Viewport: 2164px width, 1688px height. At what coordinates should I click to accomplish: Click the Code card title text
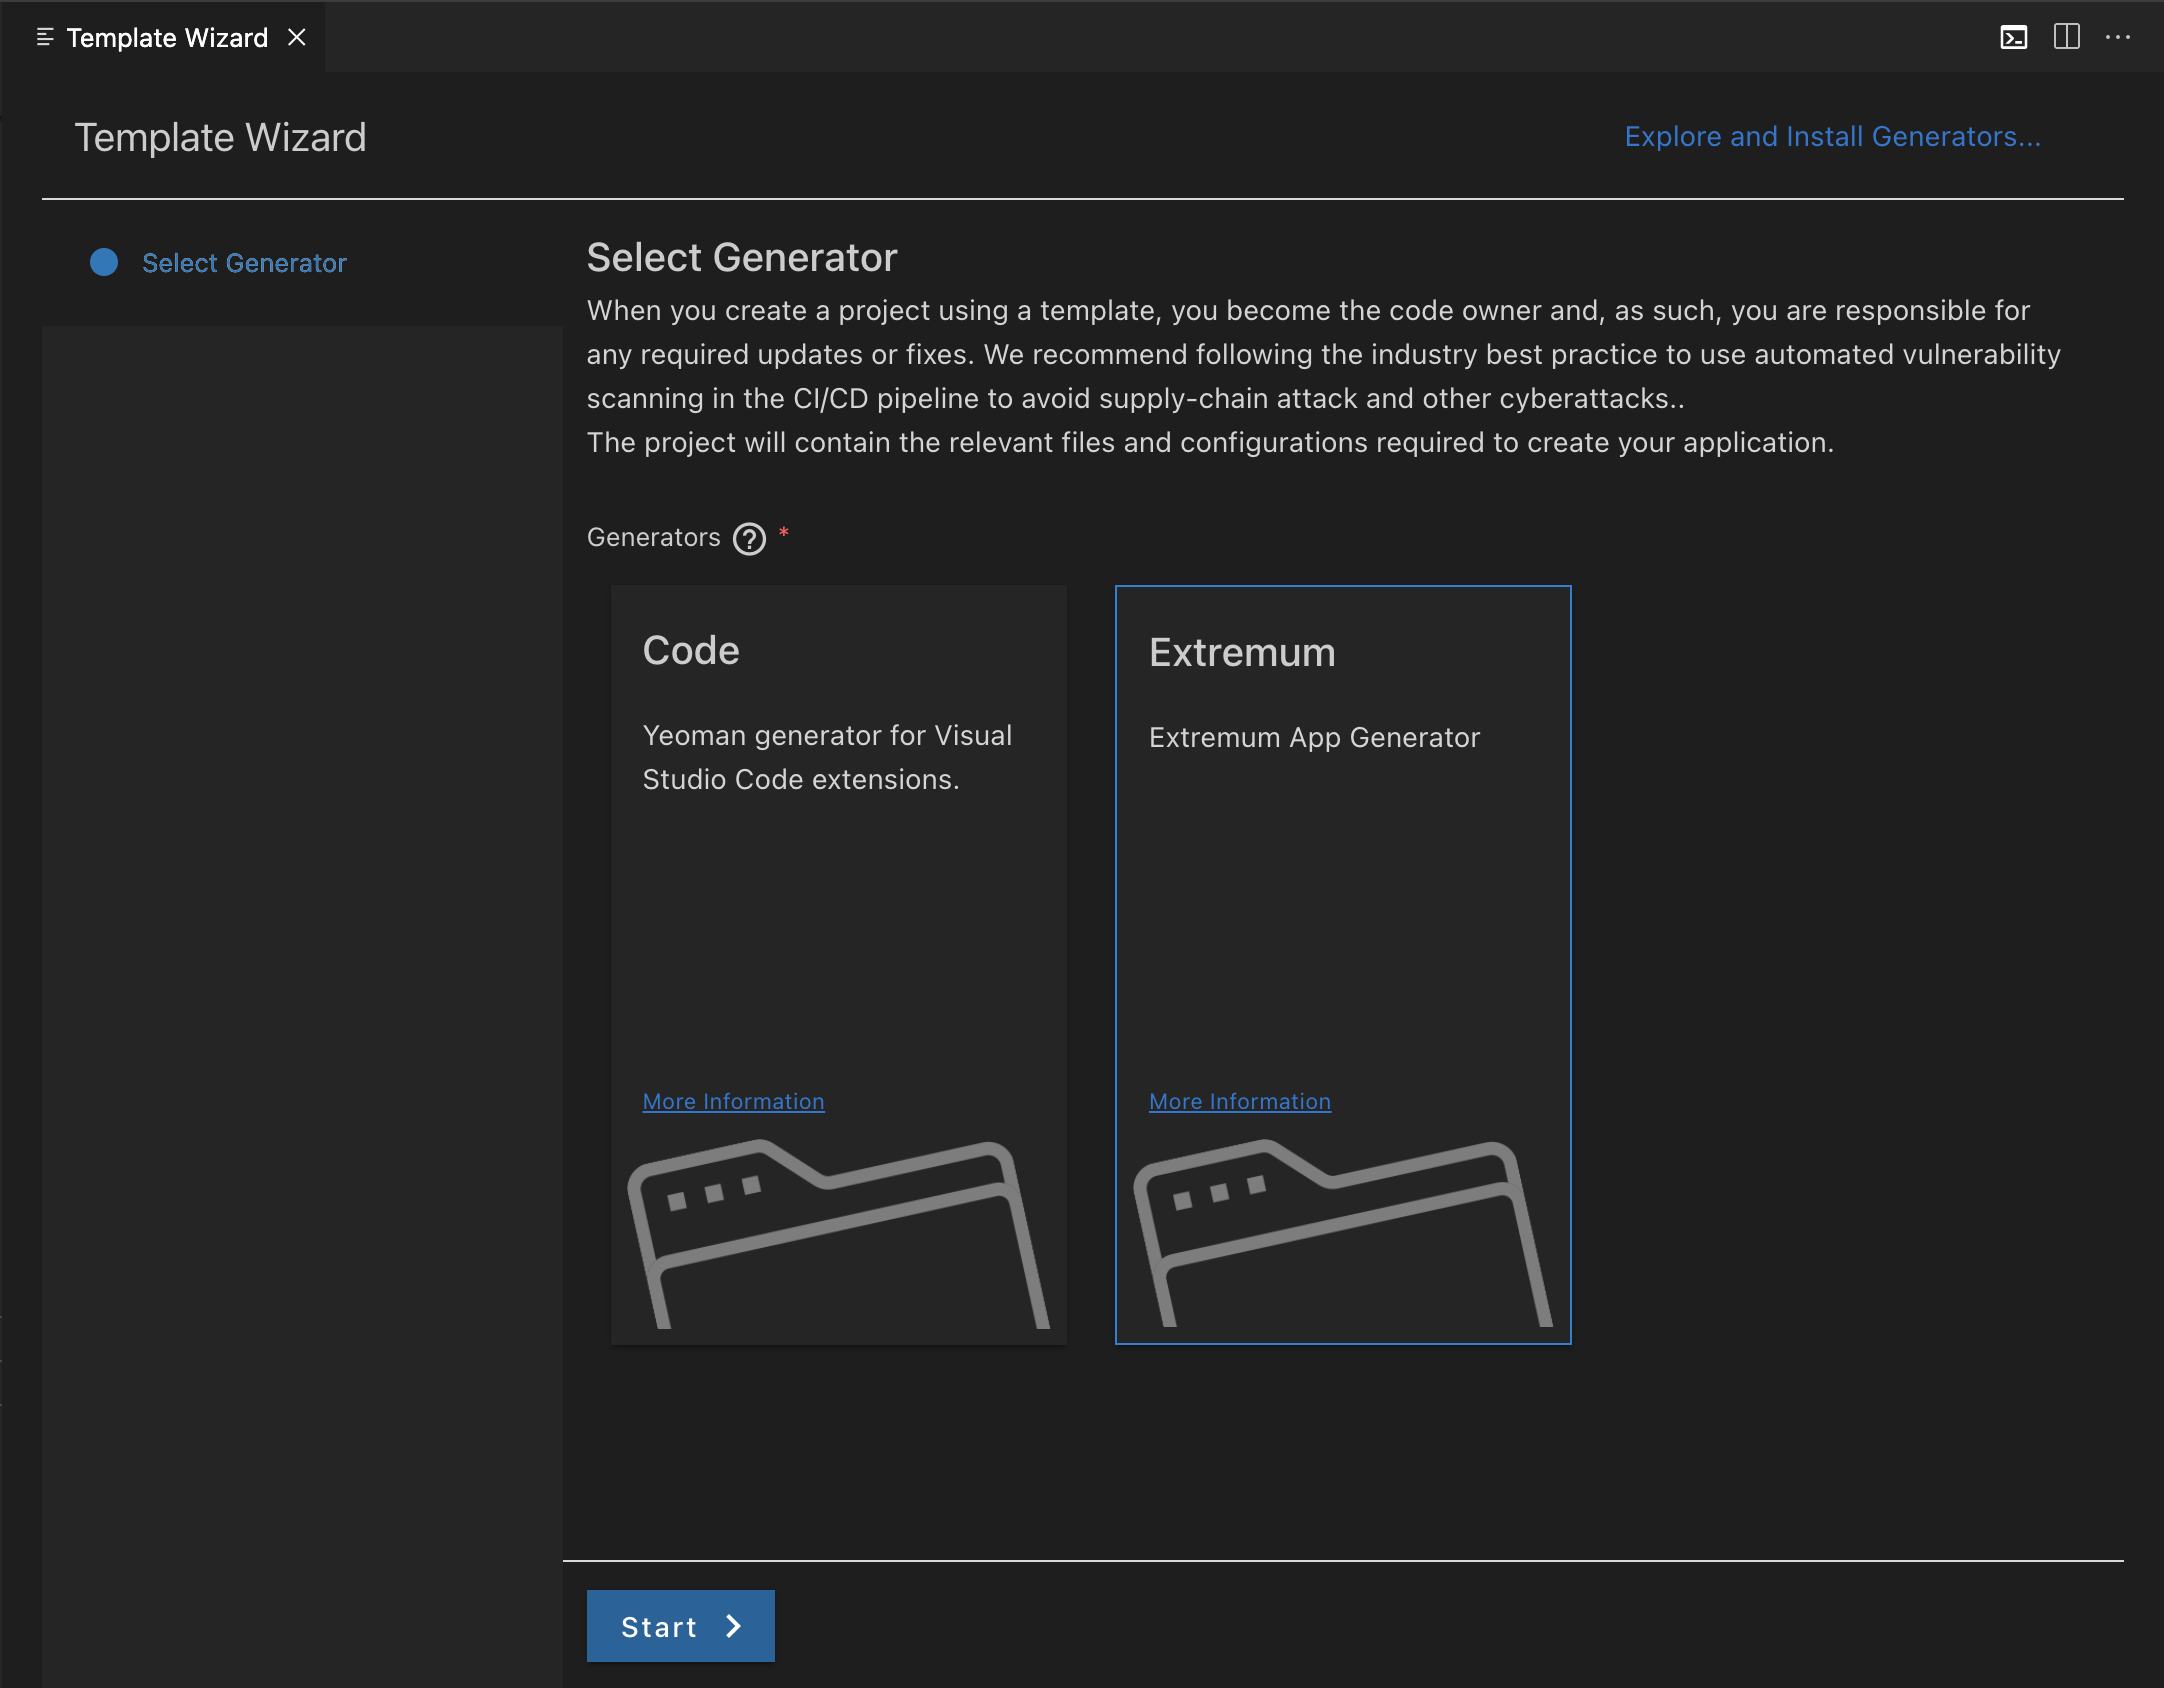coord(691,650)
